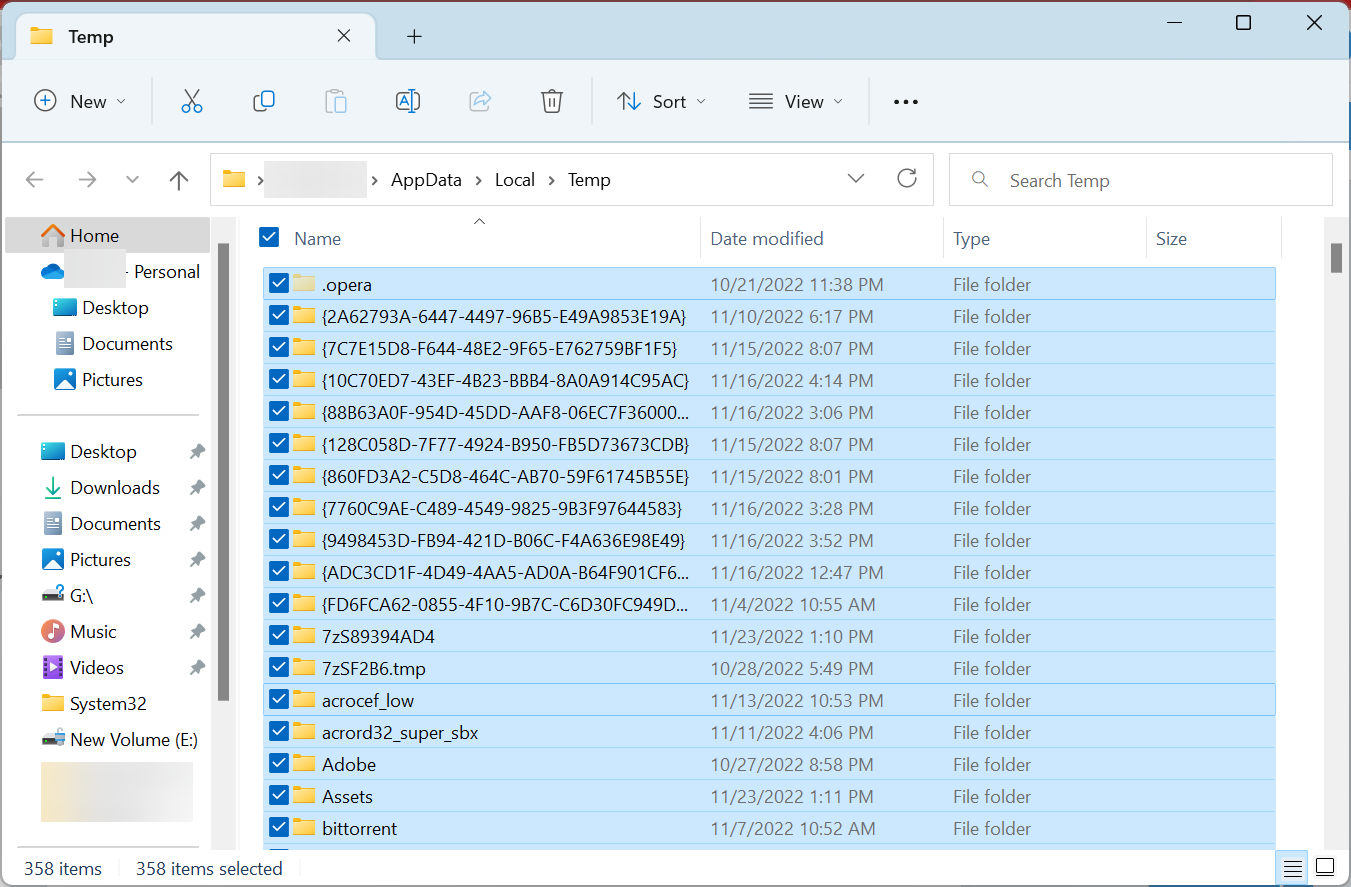The width and height of the screenshot is (1351, 887).
Task: Uncheck the .opera folder checkbox
Action: point(279,283)
